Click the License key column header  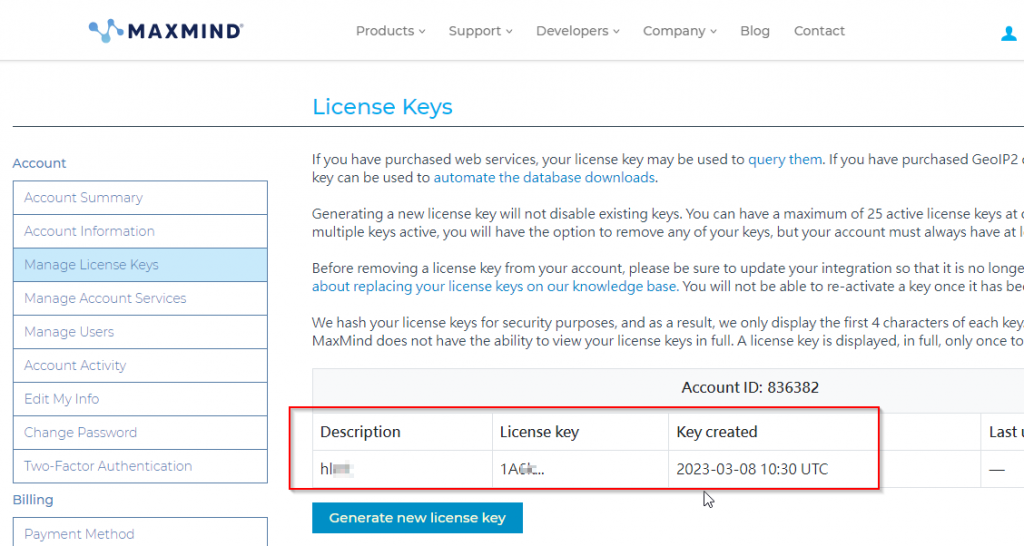tap(580, 432)
